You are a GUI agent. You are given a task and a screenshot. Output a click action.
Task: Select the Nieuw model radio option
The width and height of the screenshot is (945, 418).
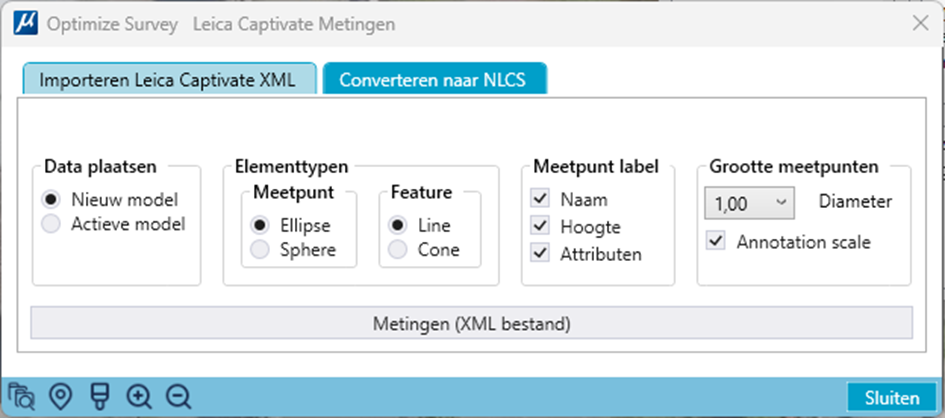[51, 198]
